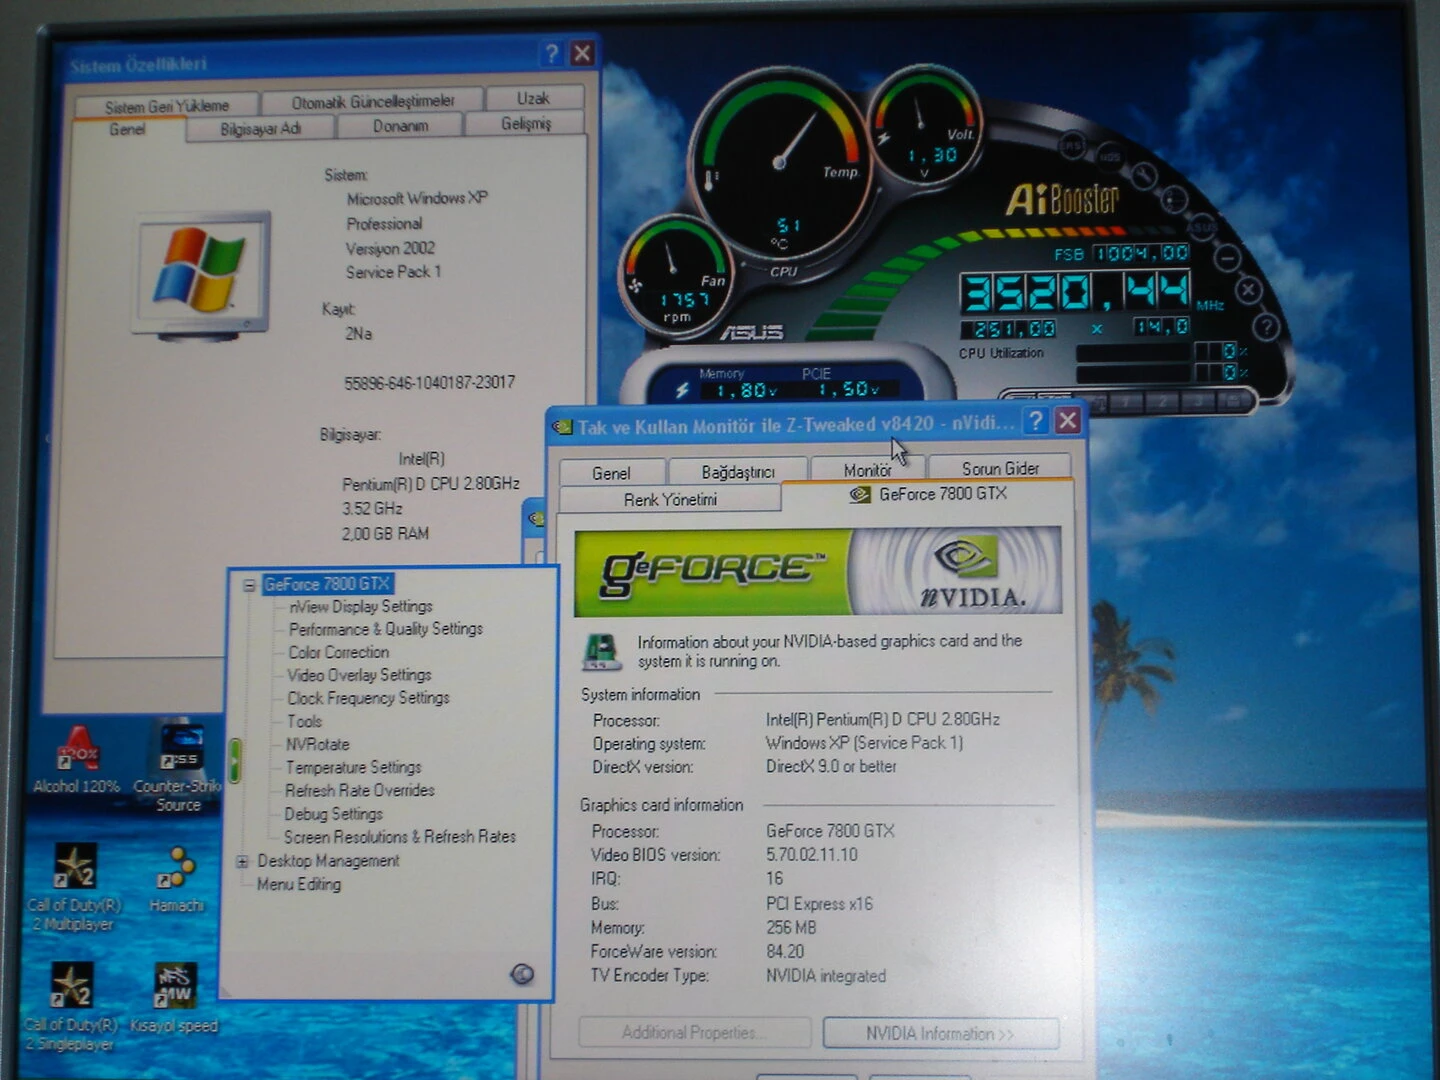Select the Kisayol speed NFS shortcut
1440x1080 pixels.
pos(174,998)
